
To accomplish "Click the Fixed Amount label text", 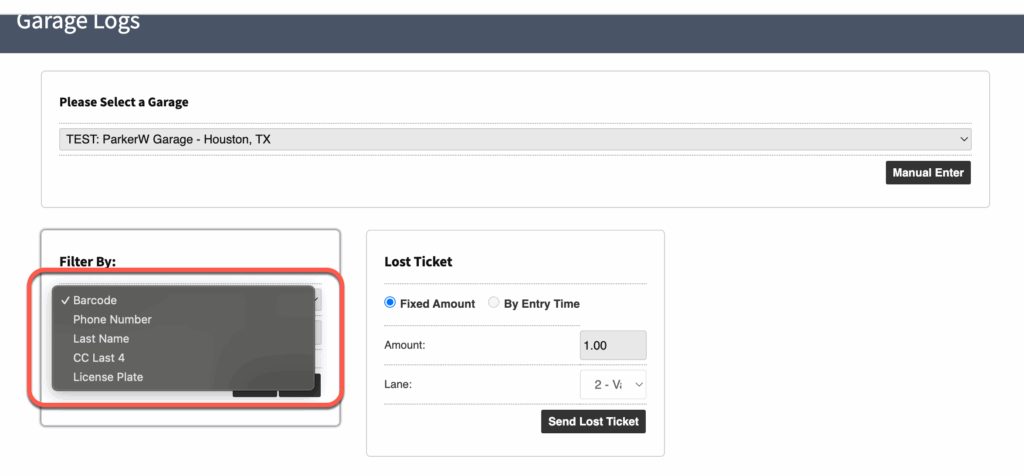I will coord(437,304).
